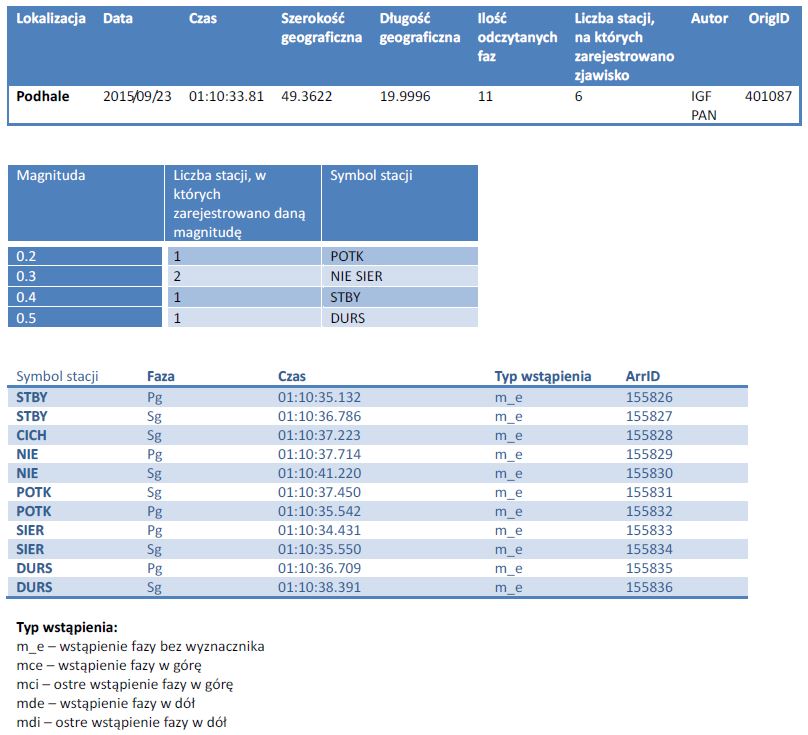Click ArrID 155836 in last DURS row
This screenshot has width=808, height=735.
[x=649, y=587]
